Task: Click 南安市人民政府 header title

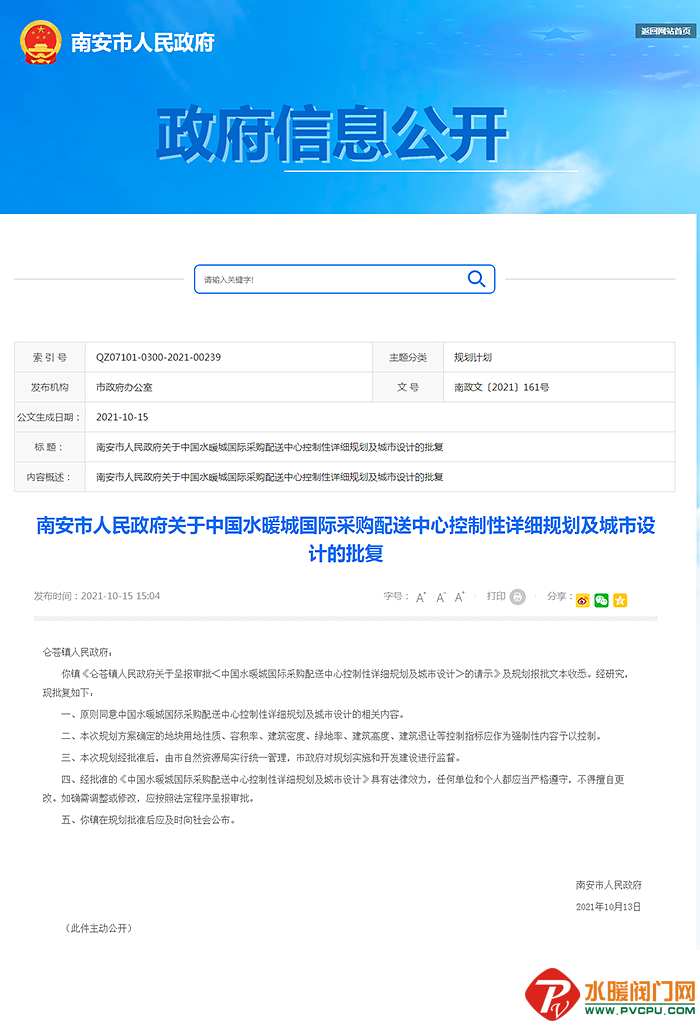Action: 142,42
